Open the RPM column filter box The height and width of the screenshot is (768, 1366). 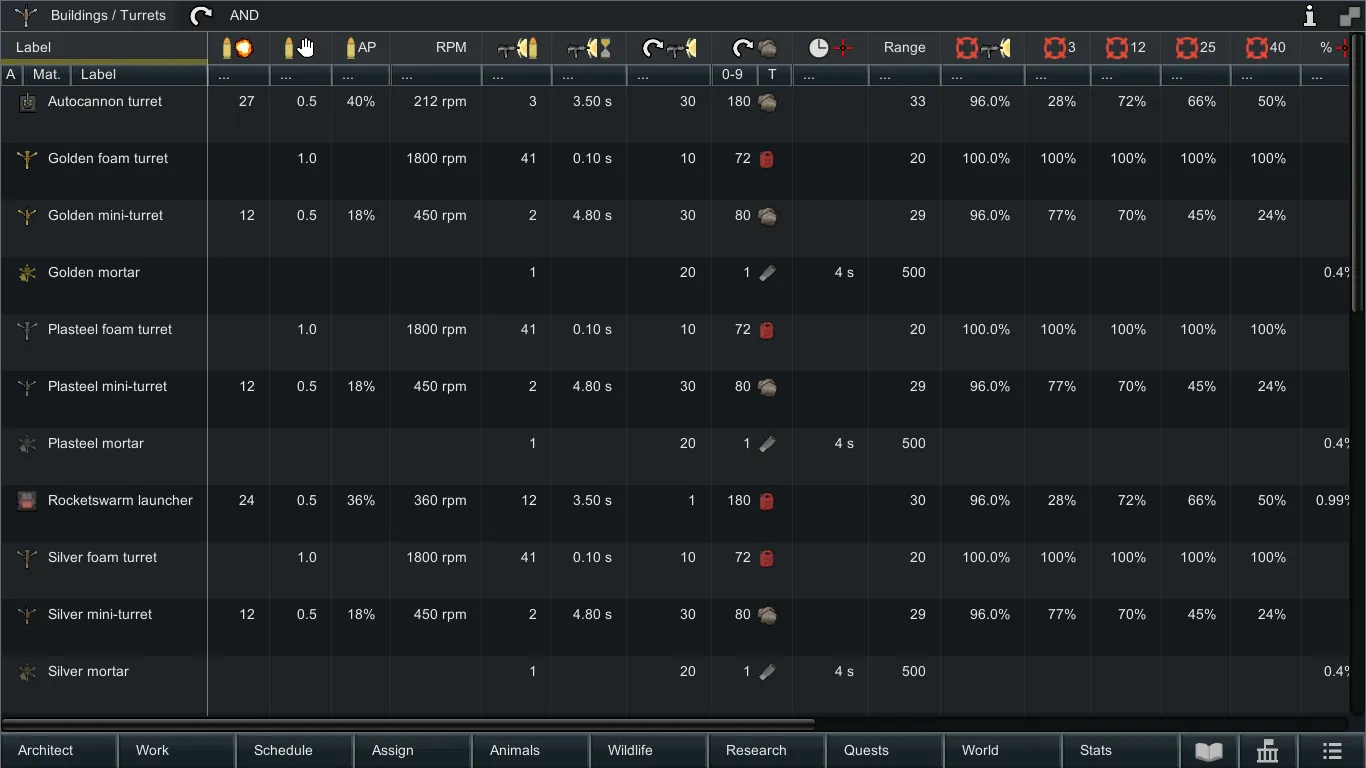pos(435,75)
